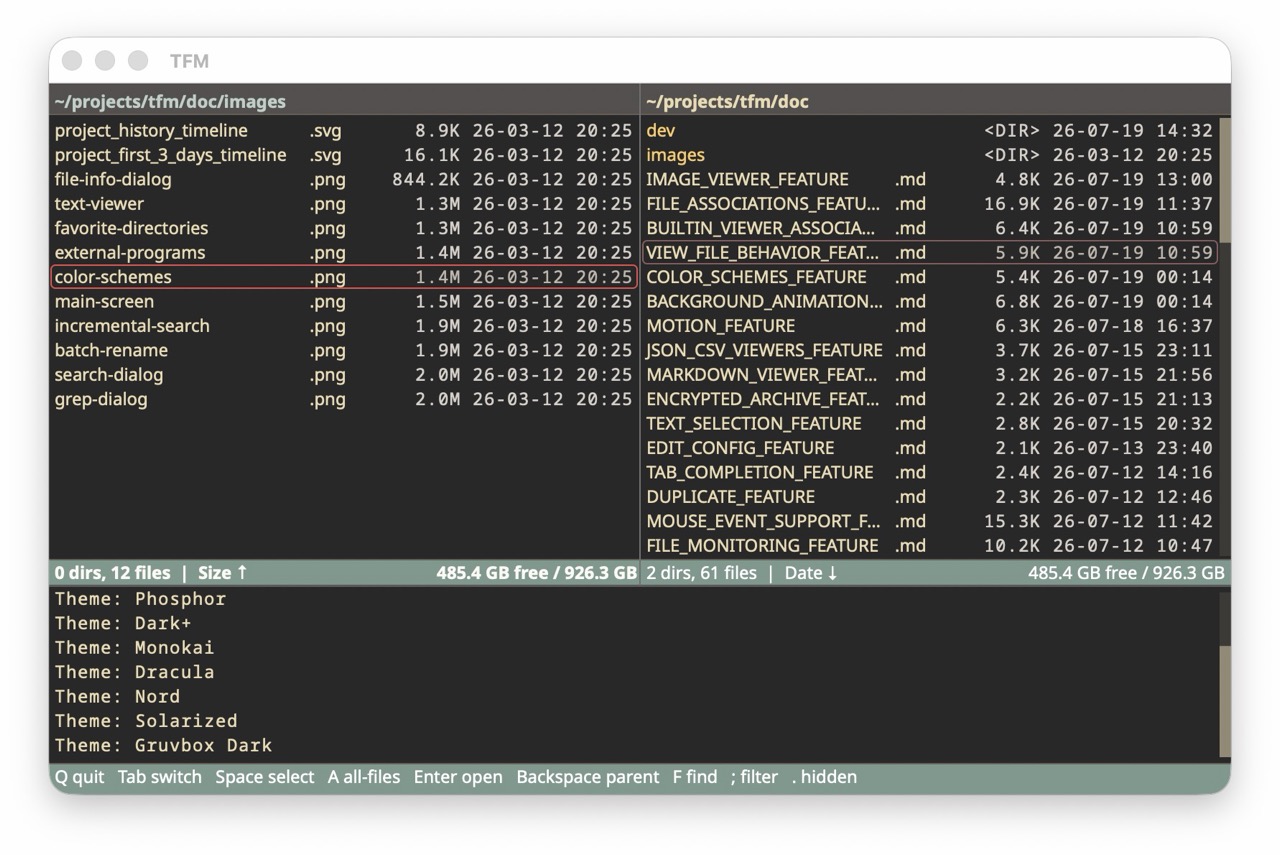Close the TFM window
The image size is (1280, 855).
coord(72,61)
